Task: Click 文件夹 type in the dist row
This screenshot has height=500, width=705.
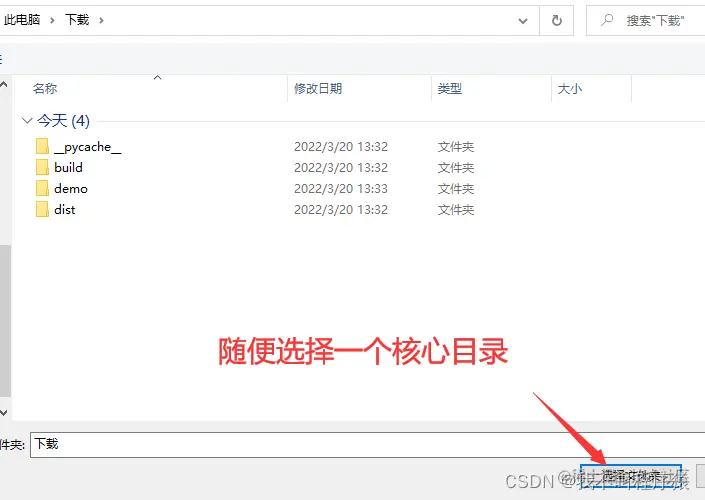Action: (x=456, y=210)
